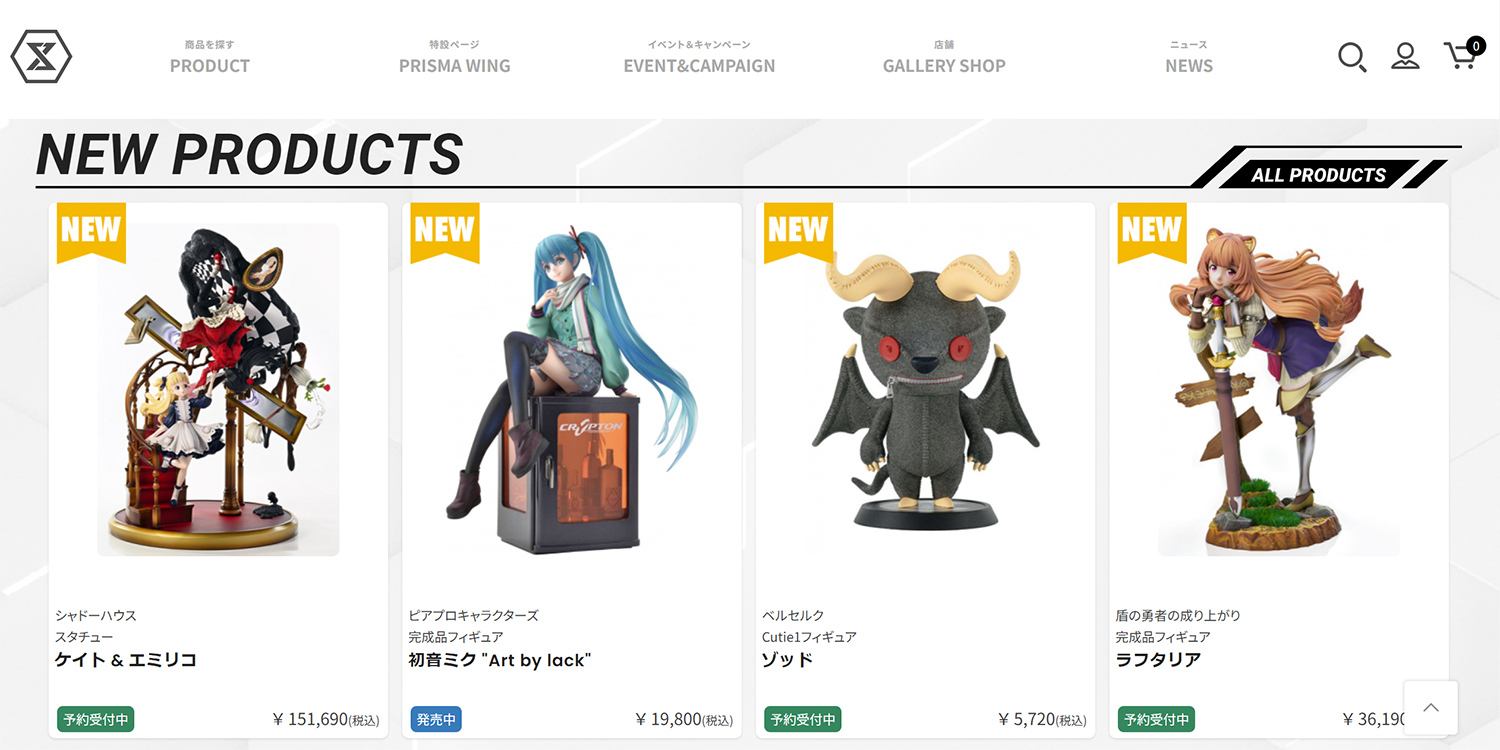Click the NEW ribbon on Kate & Emilico card
This screenshot has width=1500, height=750.
point(91,232)
